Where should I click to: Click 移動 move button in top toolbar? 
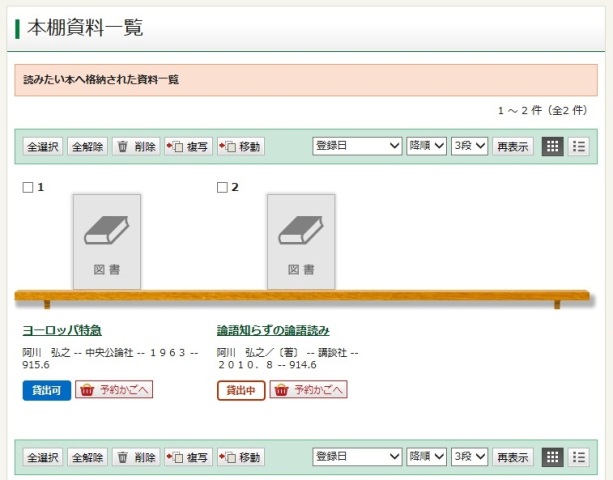[241, 147]
